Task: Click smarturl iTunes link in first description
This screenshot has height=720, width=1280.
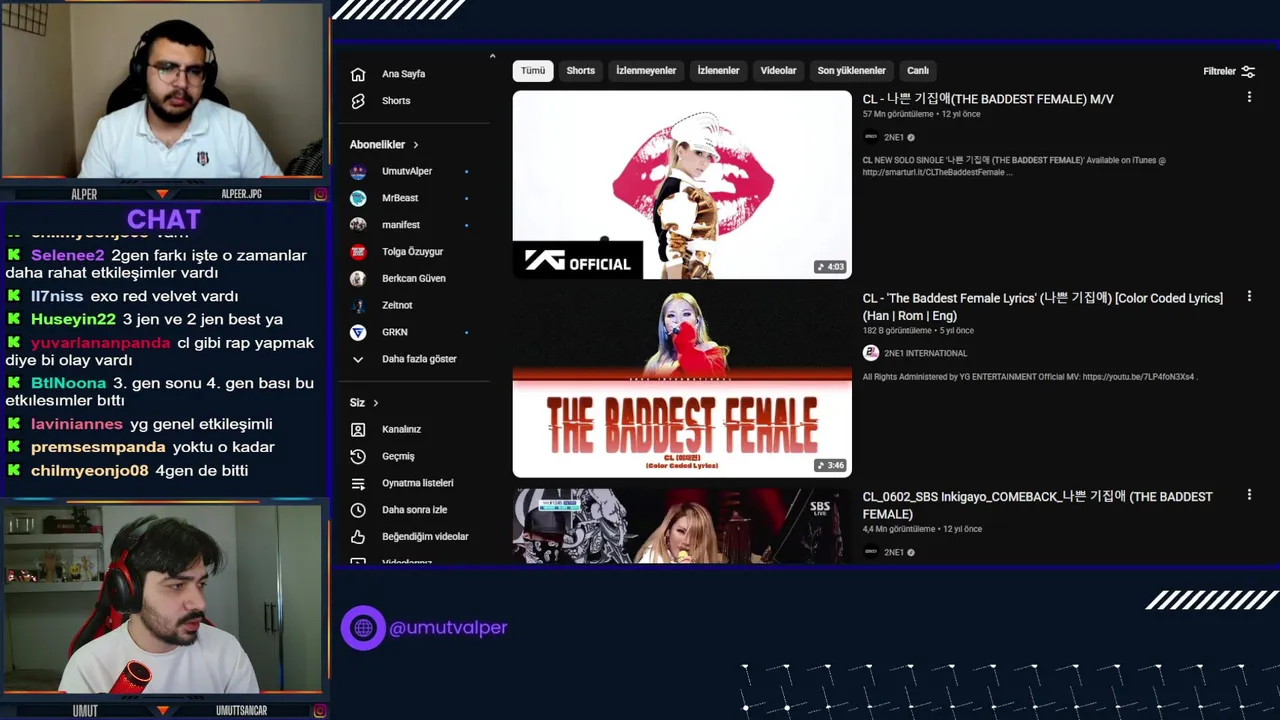Action: click(934, 172)
